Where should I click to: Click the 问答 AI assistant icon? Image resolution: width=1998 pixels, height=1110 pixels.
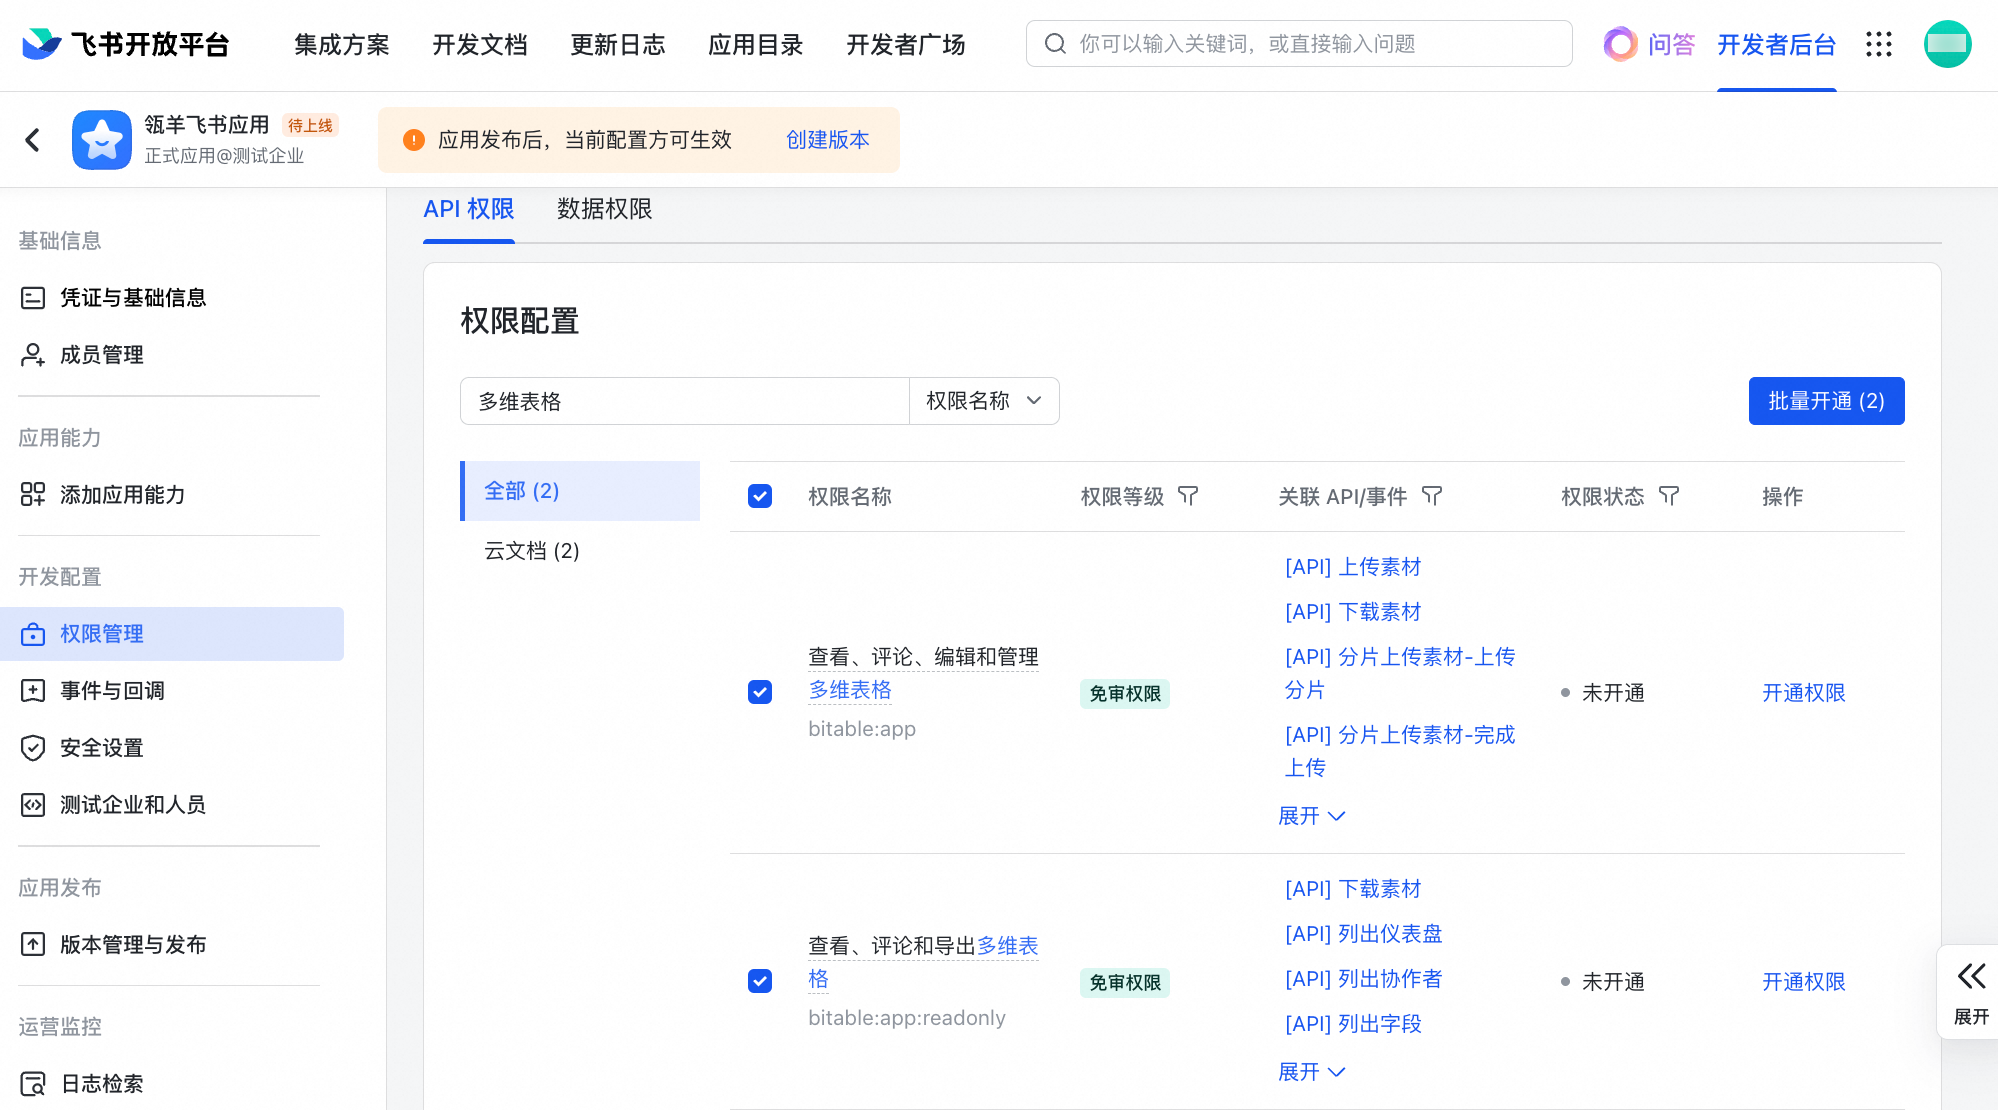[x=1620, y=44]
